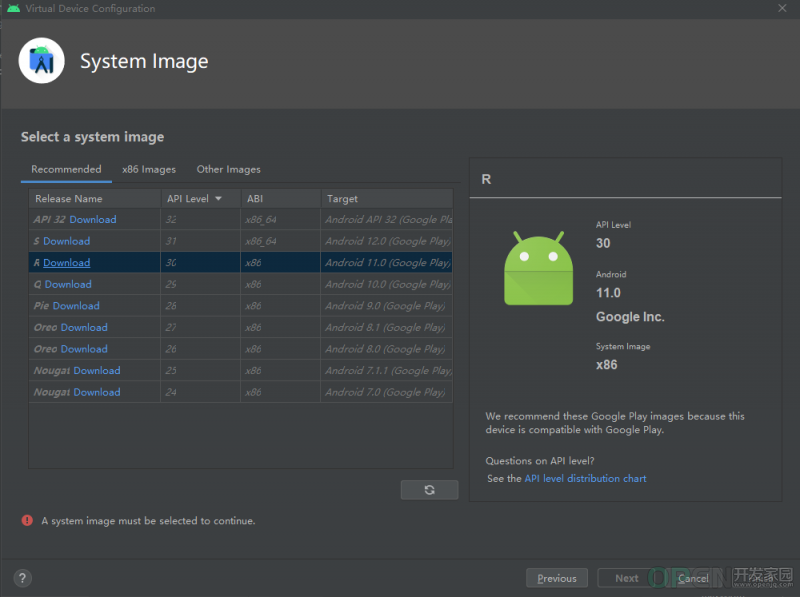Viewport: 800px width, 597px height.
Task: Click the x86 ABI cell in the Pie row
Action: [281, 306]
